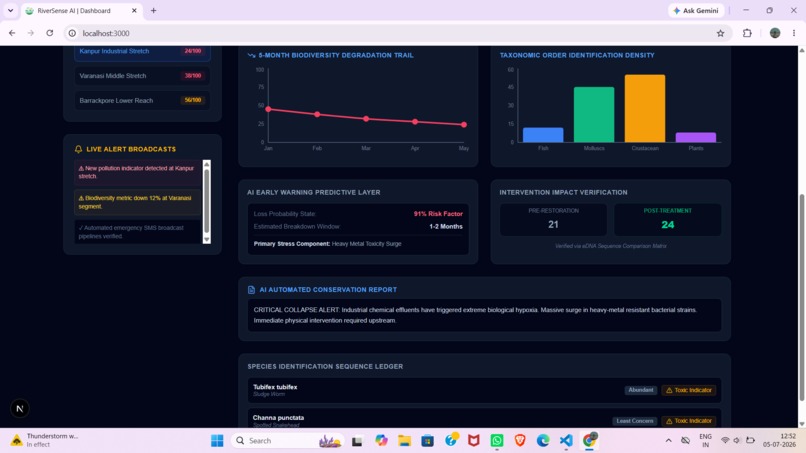The width and height of the screenshot is (806, 453).
Task: Open Copilot from the taskbar
Action: coord(381,441)
